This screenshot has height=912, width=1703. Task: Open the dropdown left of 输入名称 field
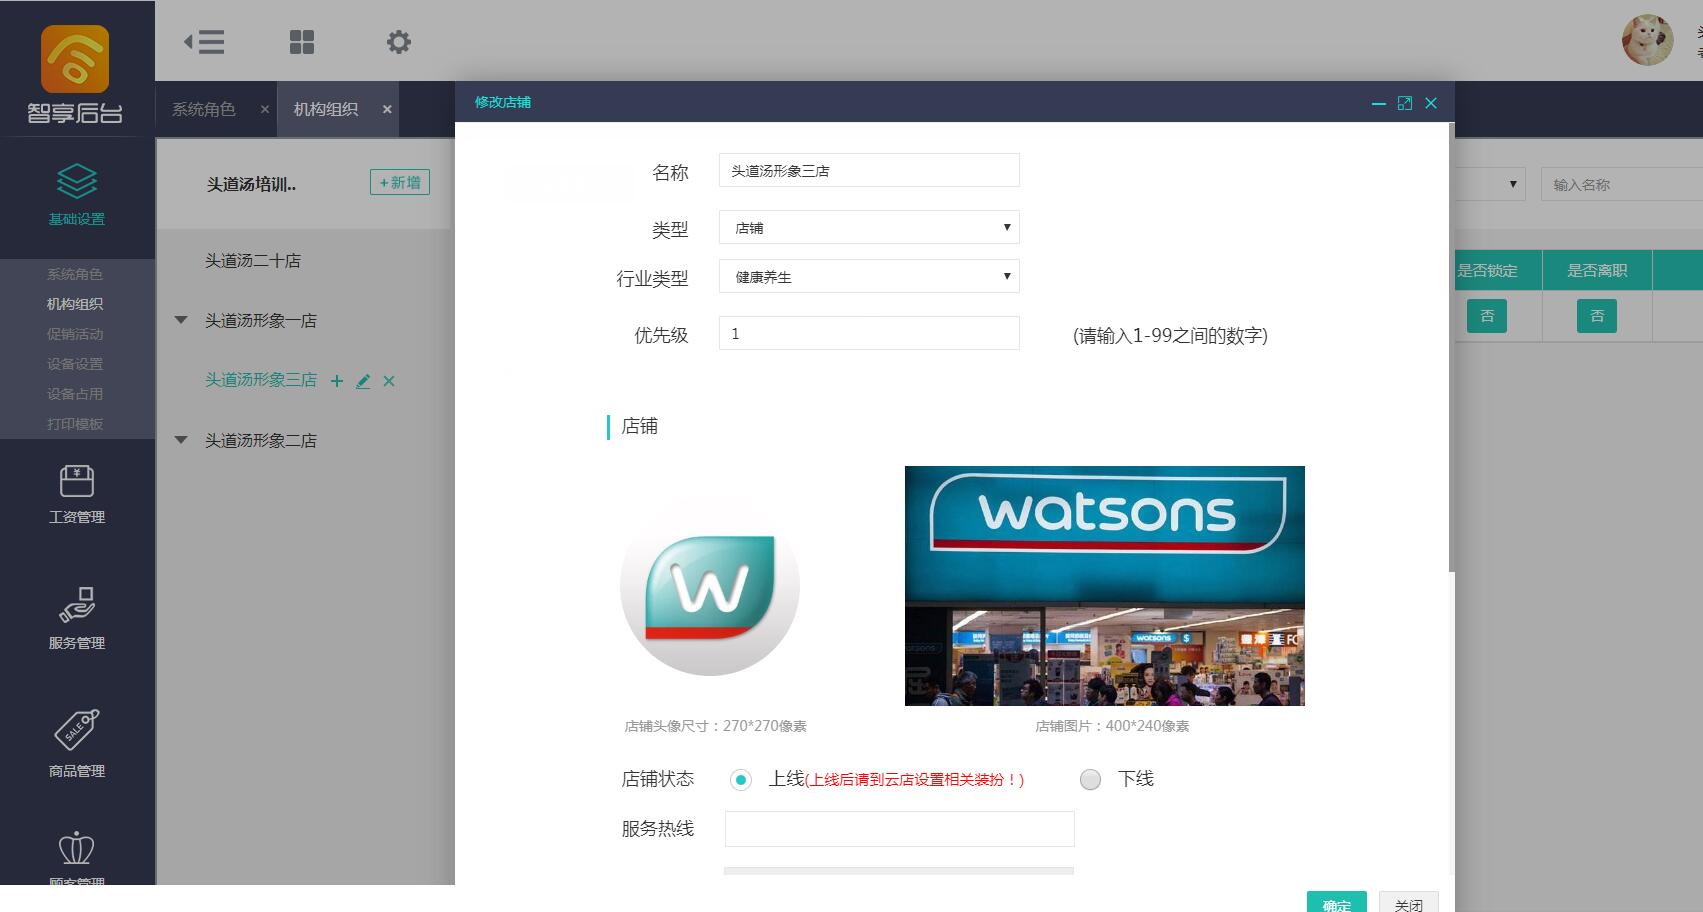point(1490,184)
